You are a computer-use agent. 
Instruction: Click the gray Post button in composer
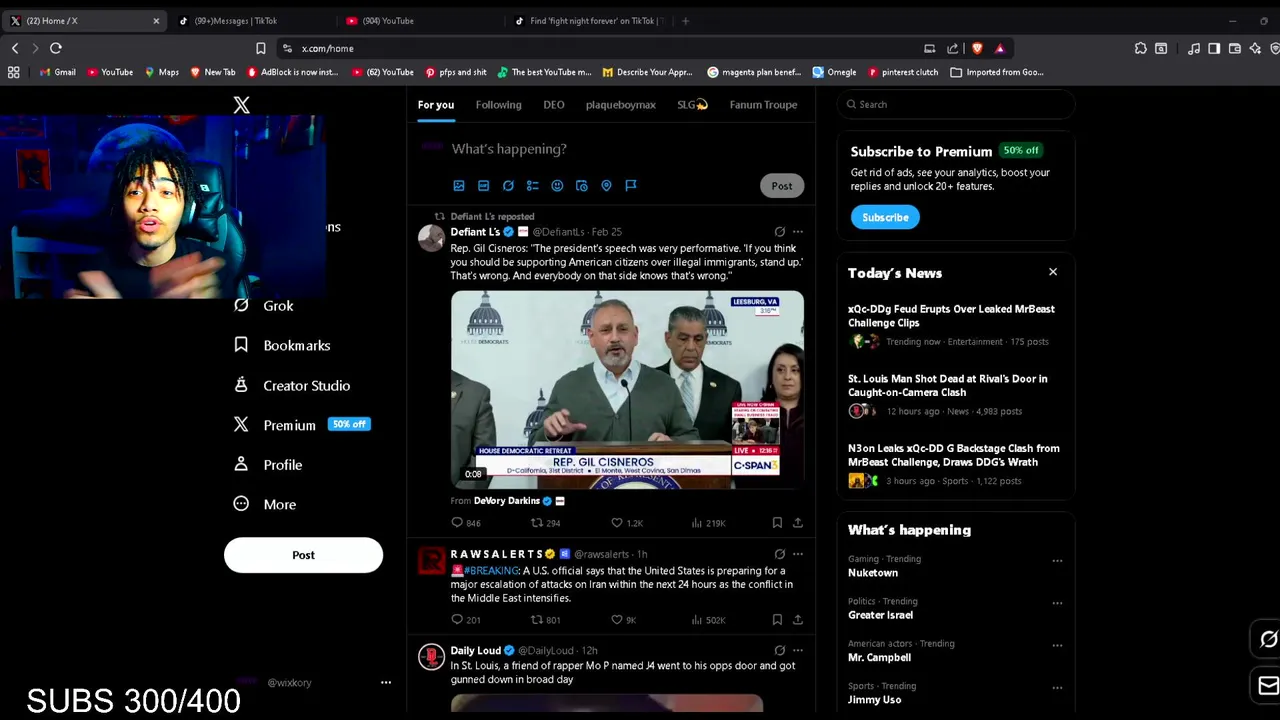tap(782, 186)
